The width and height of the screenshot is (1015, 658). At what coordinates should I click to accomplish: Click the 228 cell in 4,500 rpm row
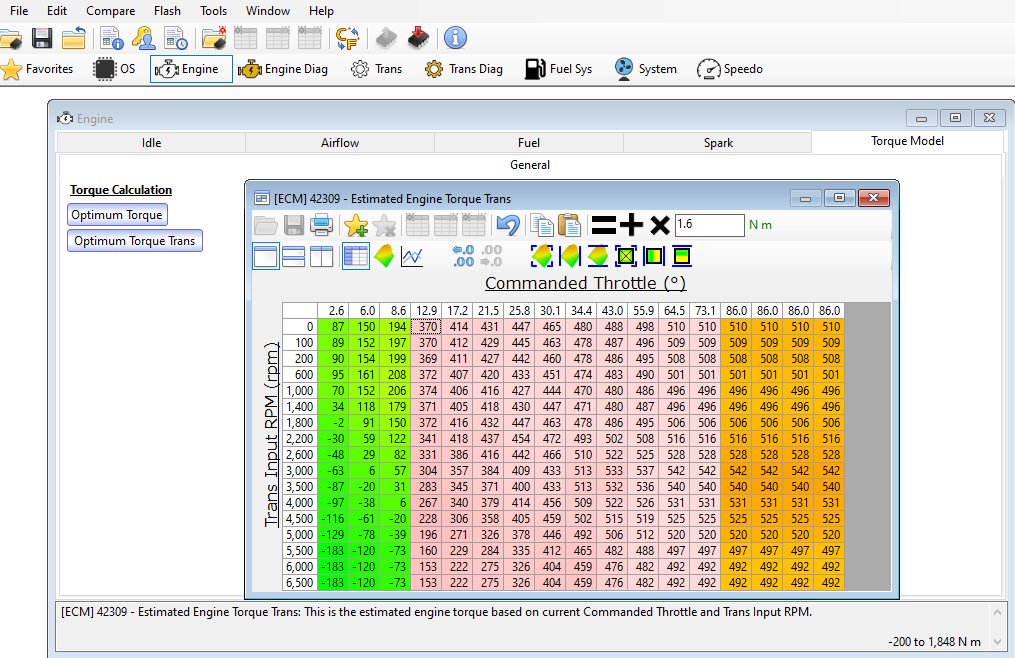426,519
